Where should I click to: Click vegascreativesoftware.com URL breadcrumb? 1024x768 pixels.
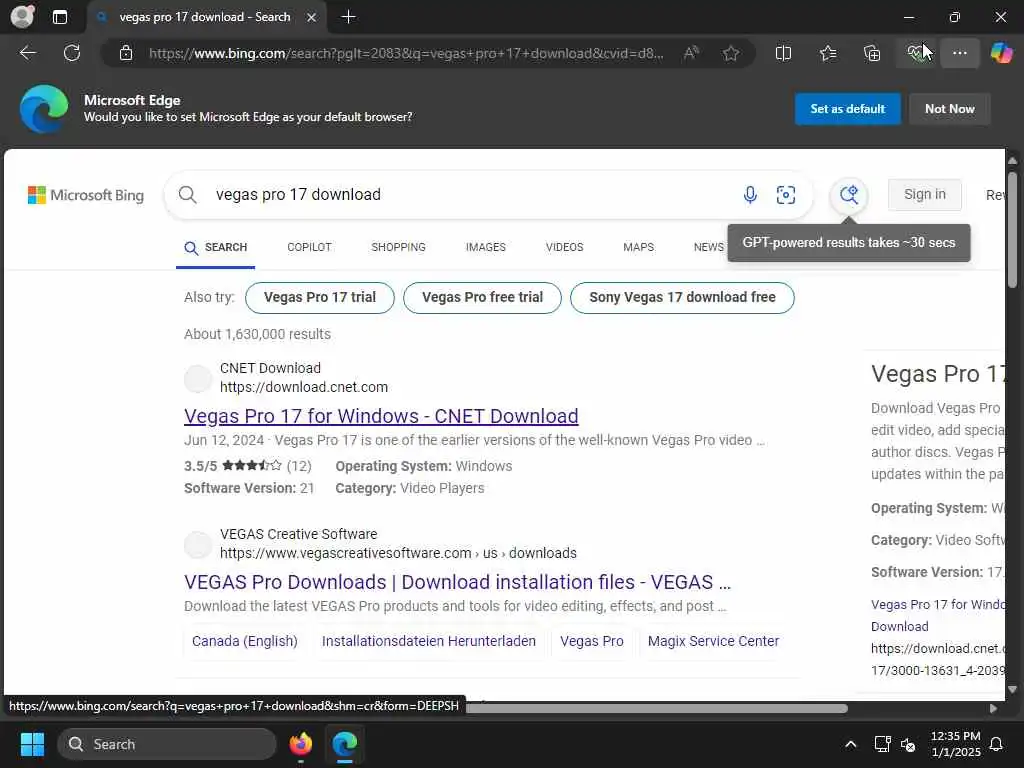coord(398,553)
